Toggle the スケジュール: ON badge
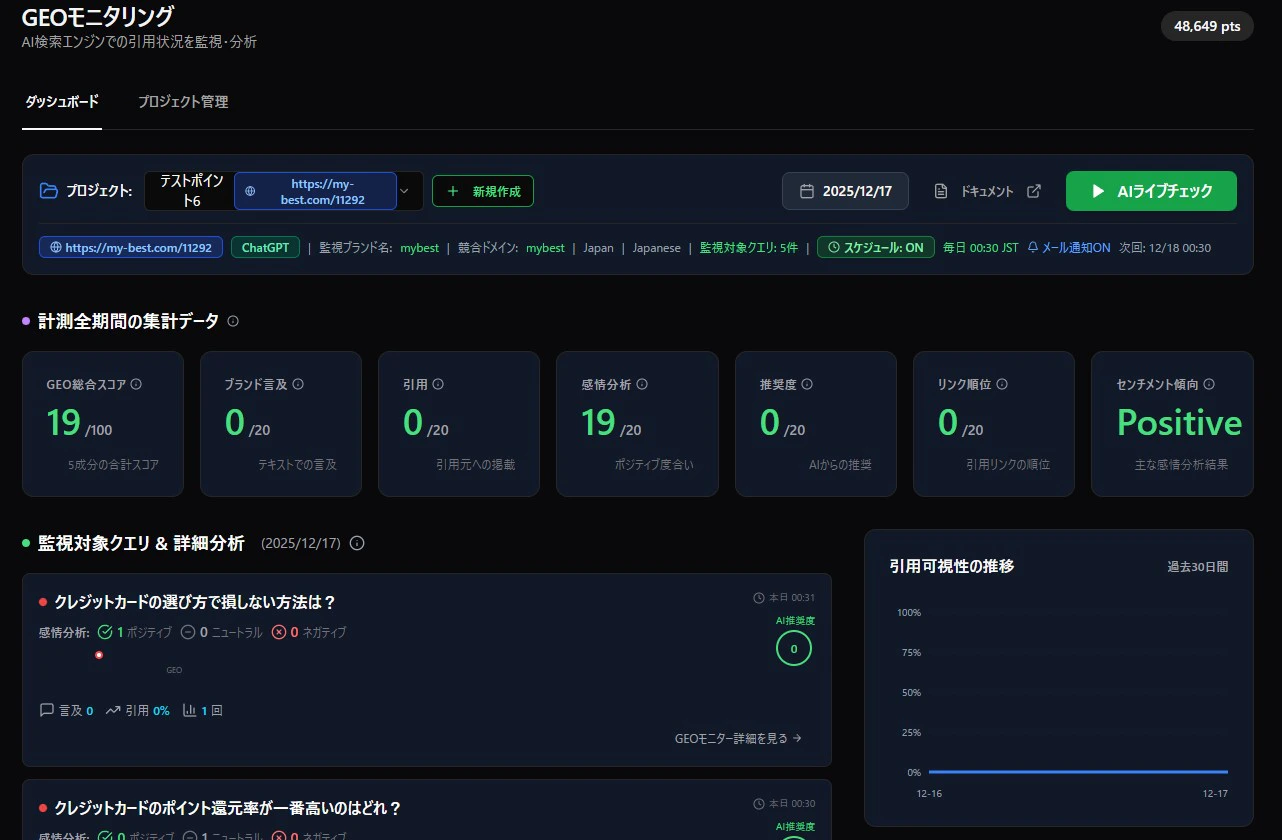Screen dimensions: 1282x840 pyautogui.click(x=876, y=247)
